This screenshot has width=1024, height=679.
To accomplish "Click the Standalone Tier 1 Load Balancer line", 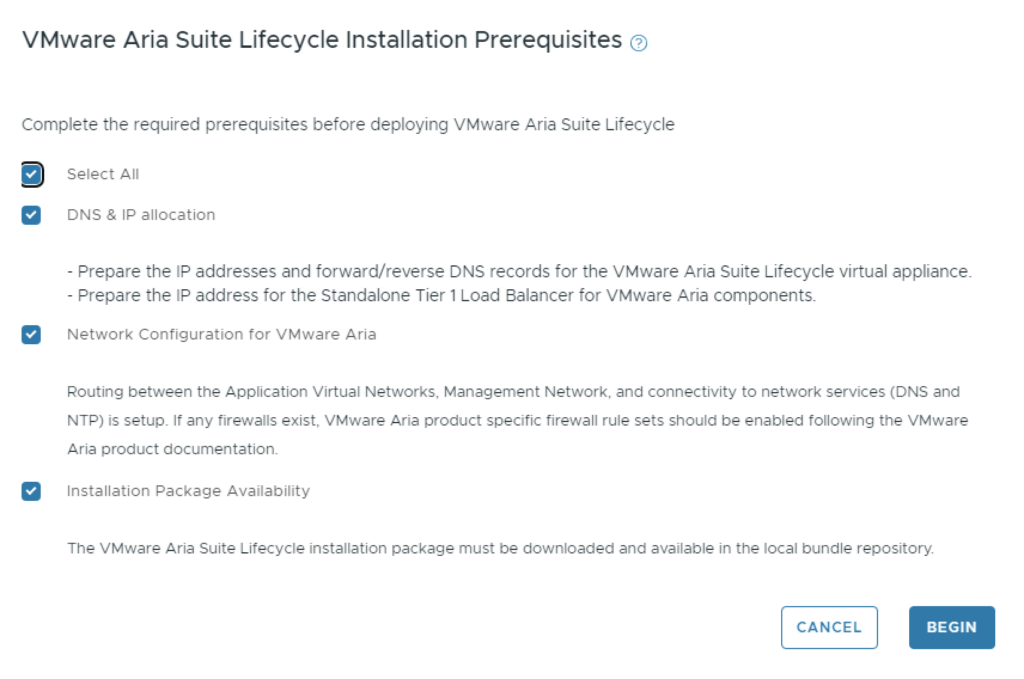I will pyautogui.click(x=446, y=296).
